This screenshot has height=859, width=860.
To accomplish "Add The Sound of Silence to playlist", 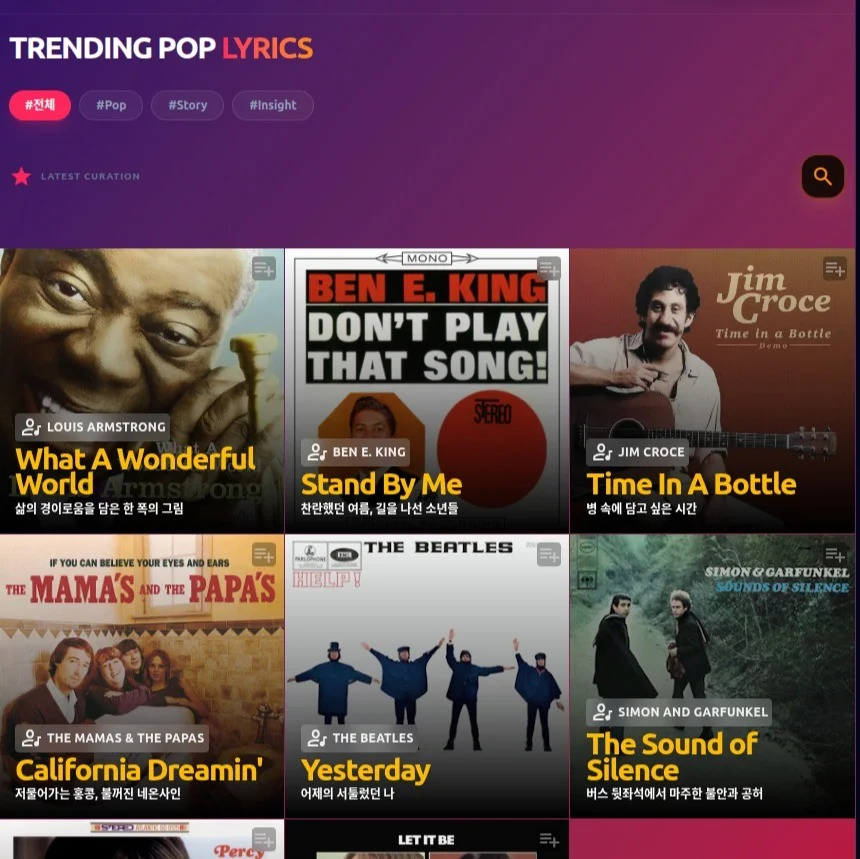I will 835,555.
